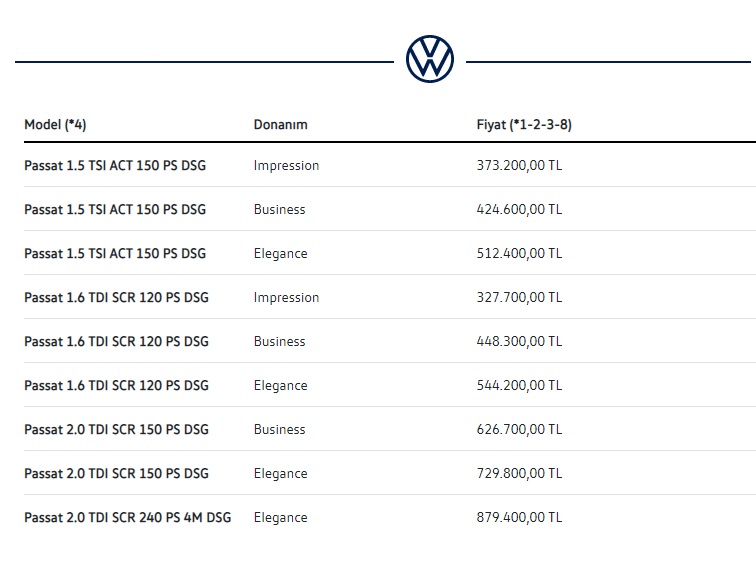Select the 544.200,00 TL price
The height and width of the screenshot is (564, 756).
519,386
